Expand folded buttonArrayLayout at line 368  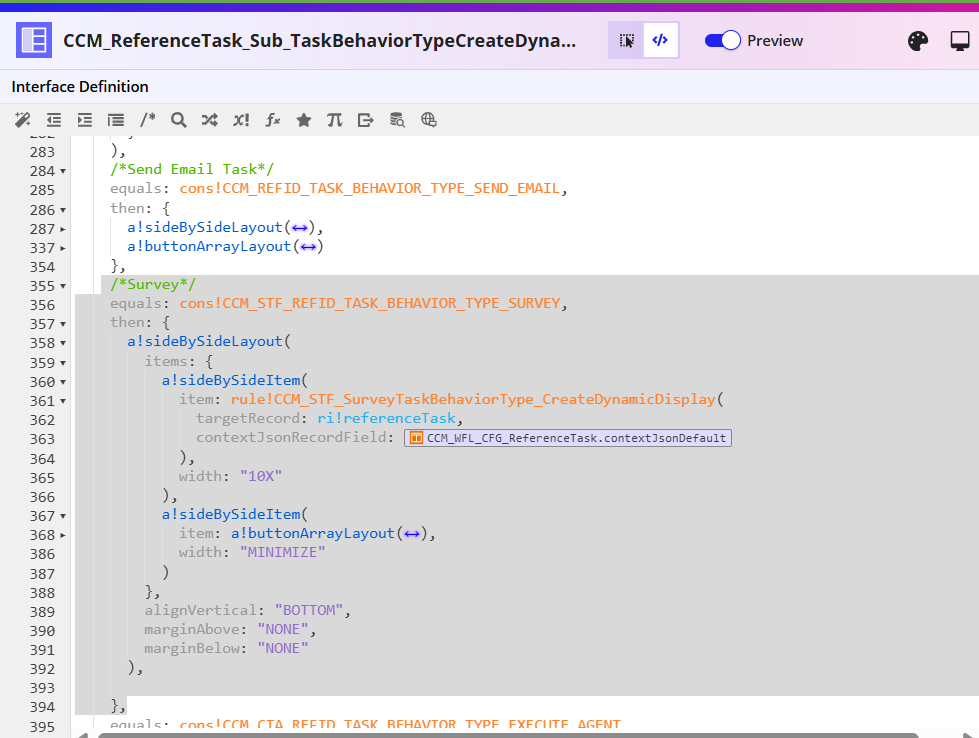click(x=63, y=536)
